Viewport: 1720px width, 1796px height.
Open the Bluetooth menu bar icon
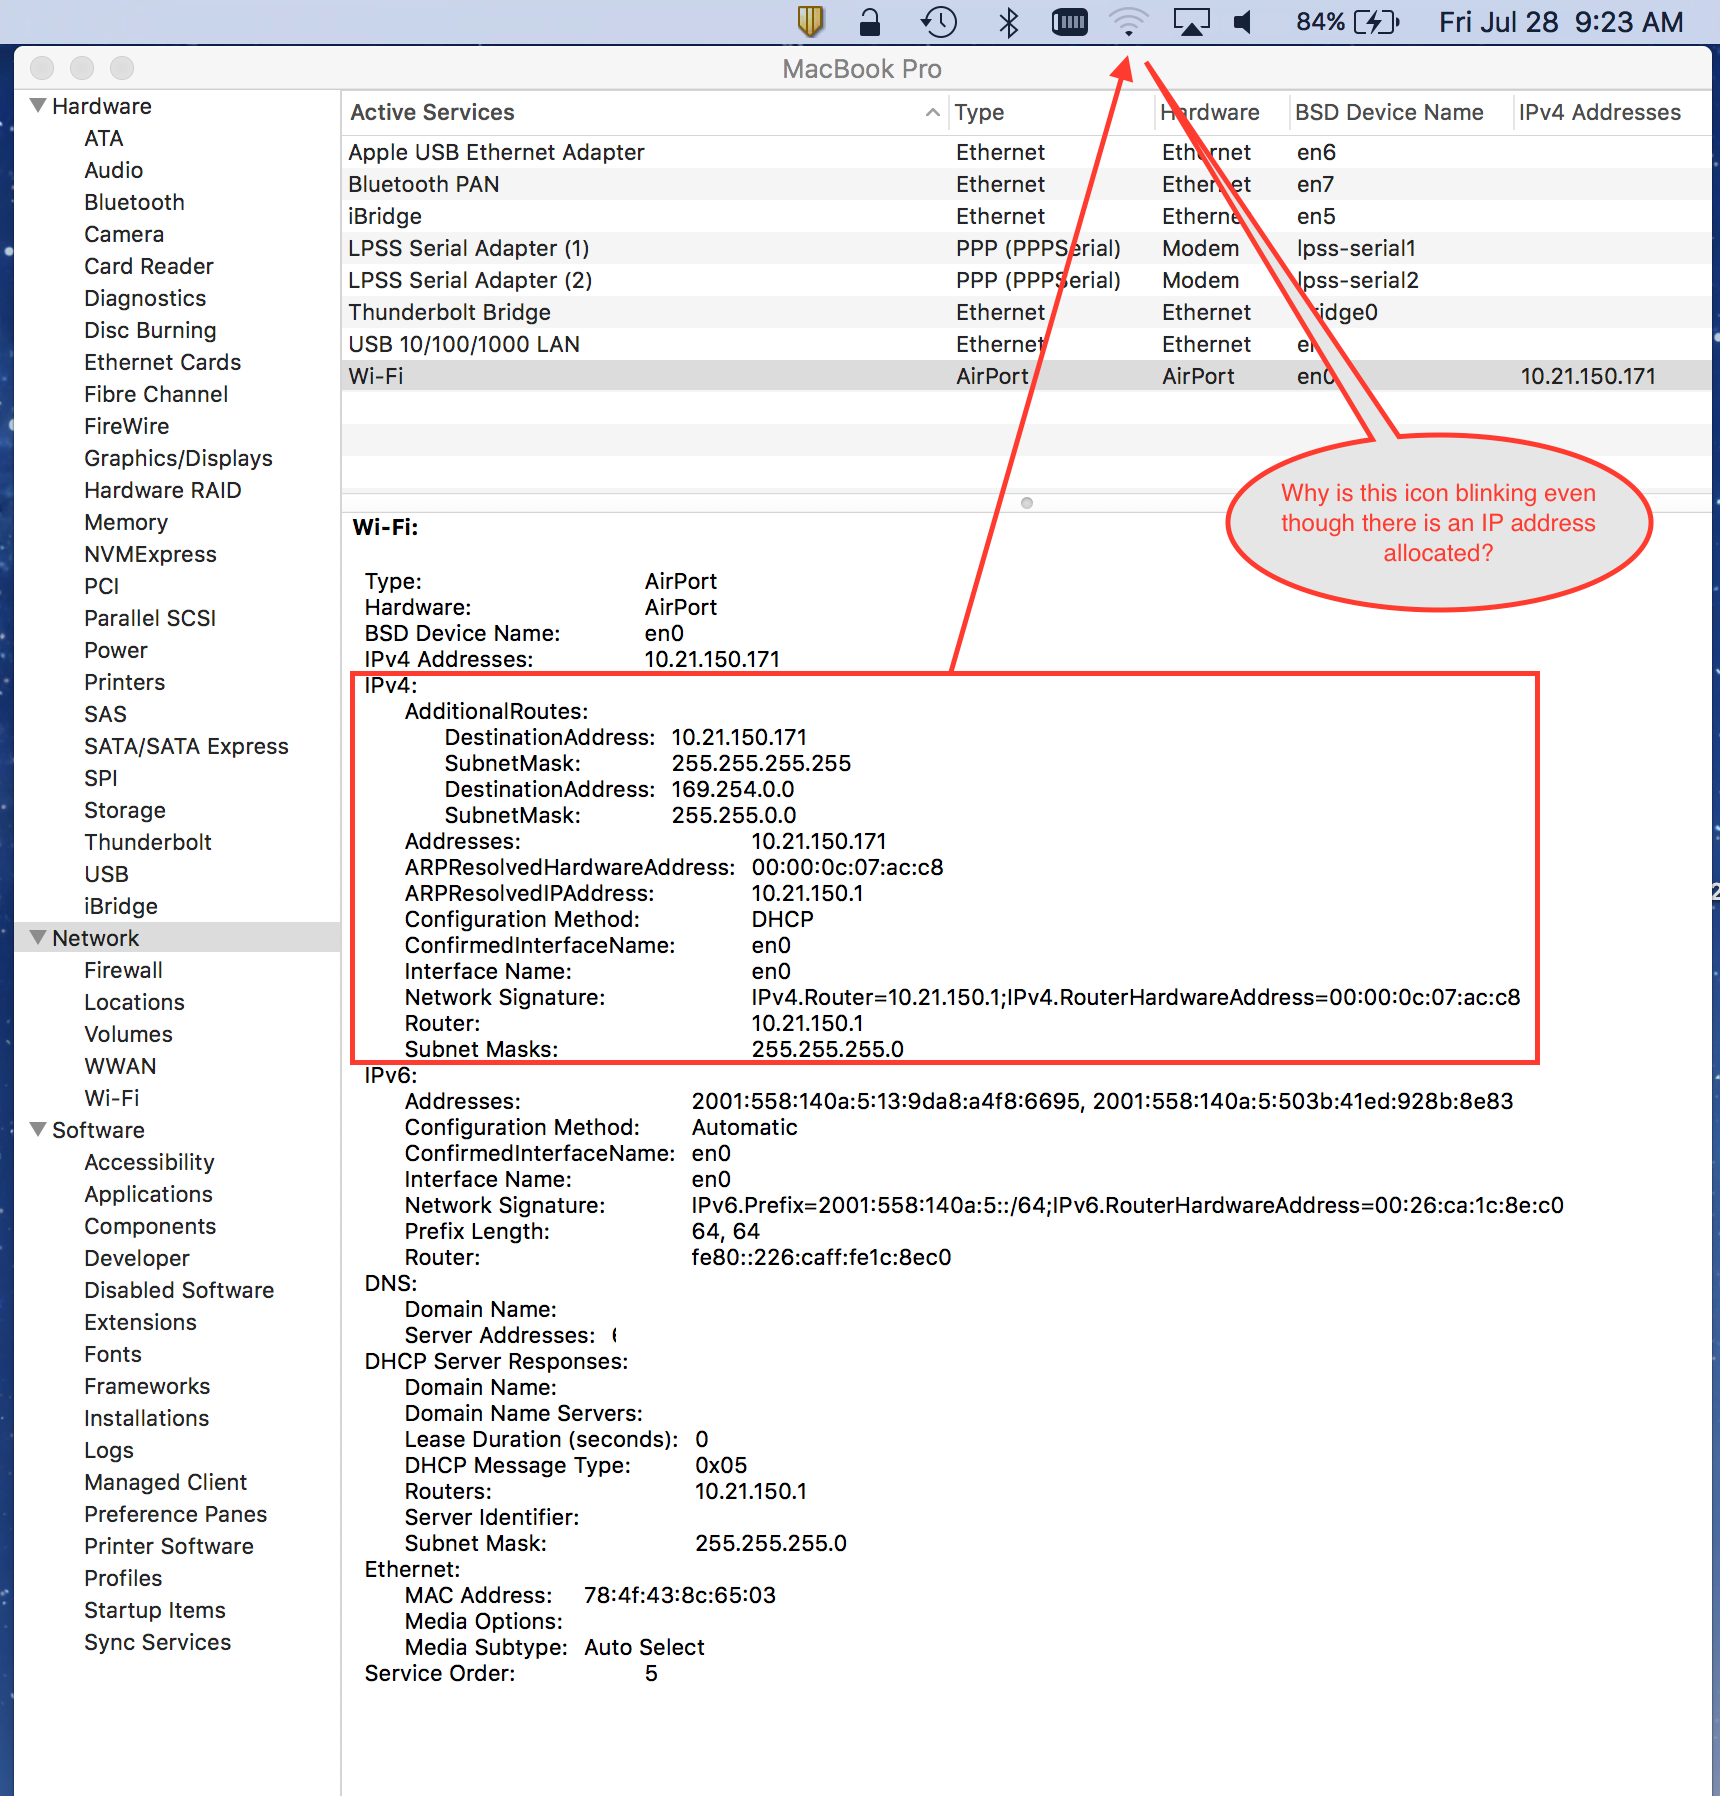point(1009,22)
